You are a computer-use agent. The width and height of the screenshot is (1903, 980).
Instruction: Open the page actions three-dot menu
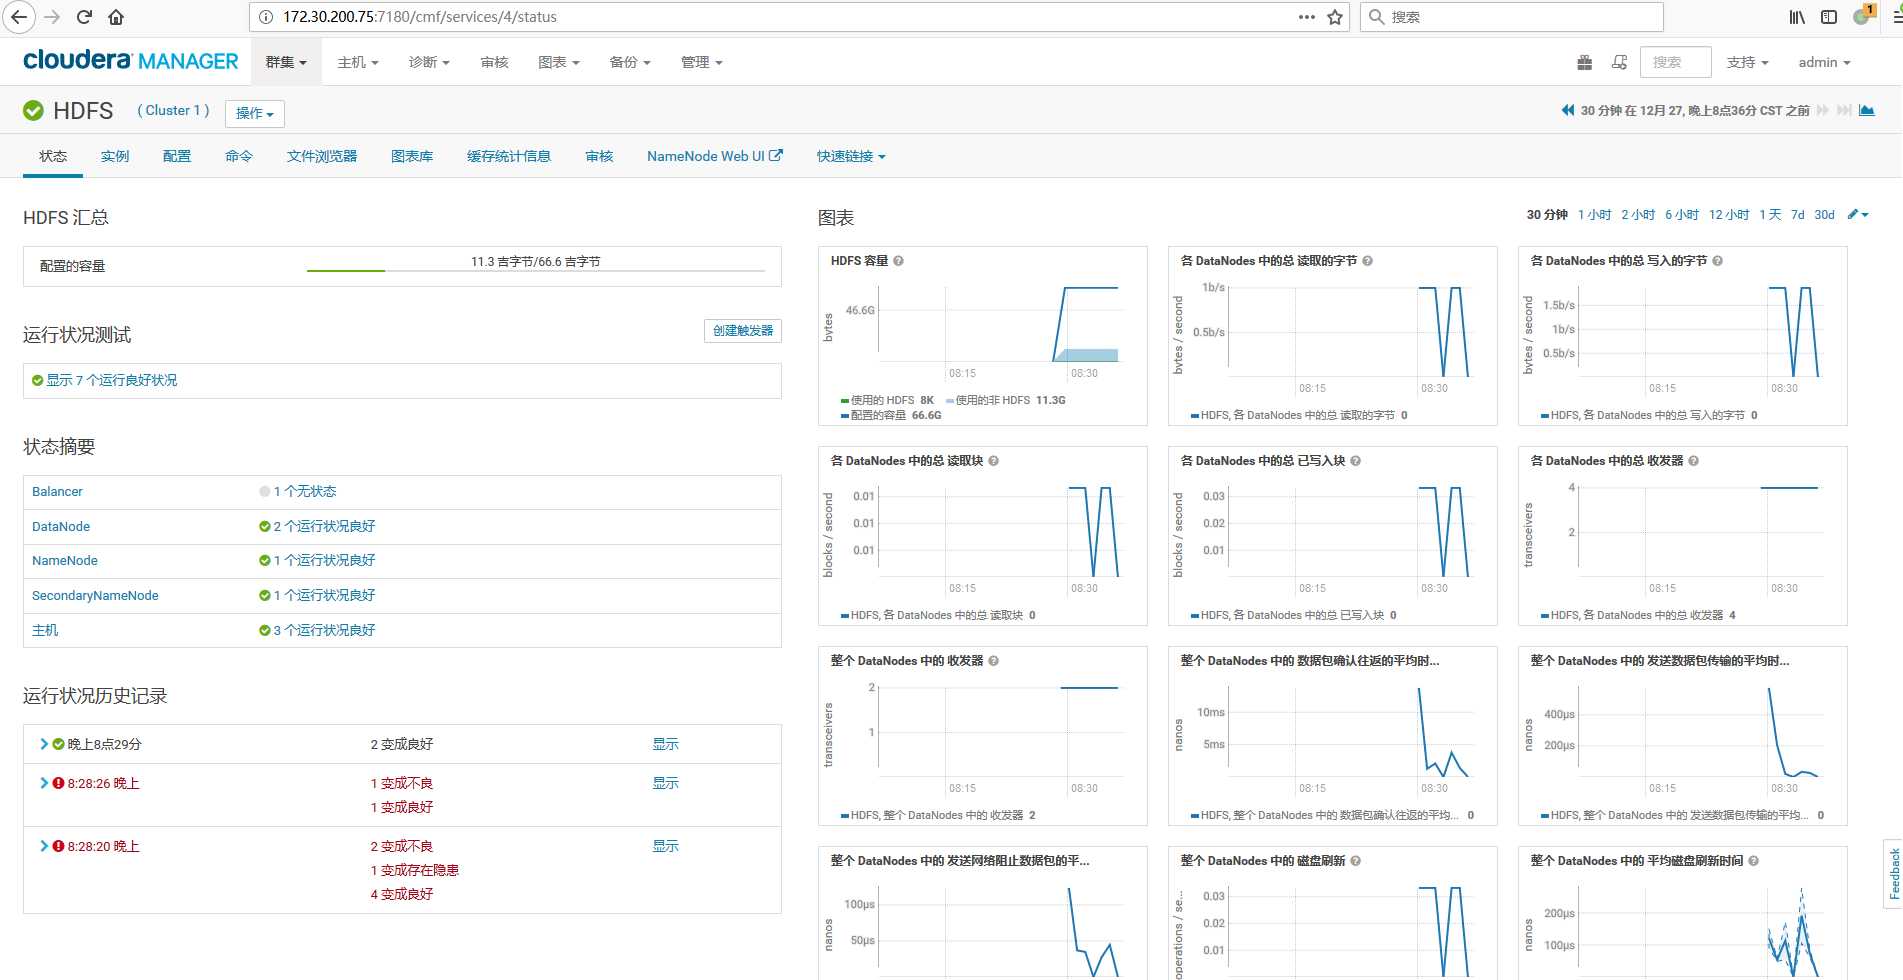point(1306,17)
